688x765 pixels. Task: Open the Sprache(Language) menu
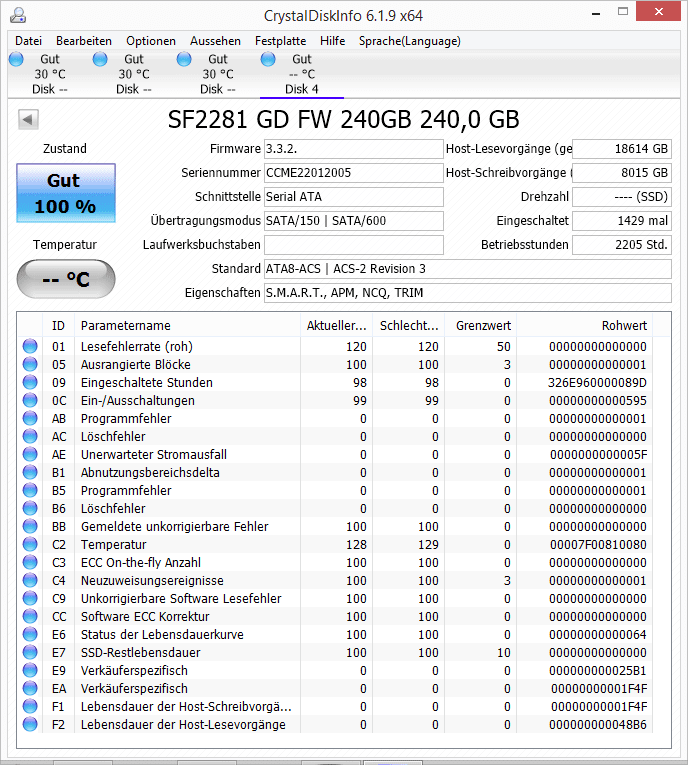pyautogui.click(x=410, y=41)
